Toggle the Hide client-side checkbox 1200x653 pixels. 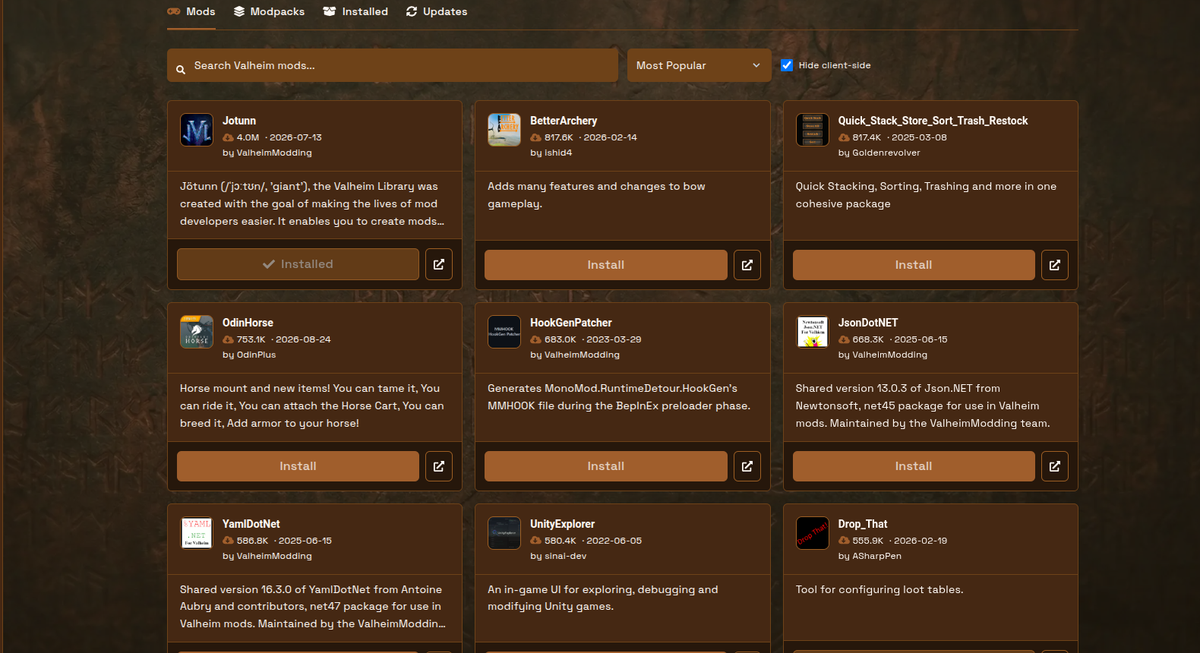click(x=787, y=65)
